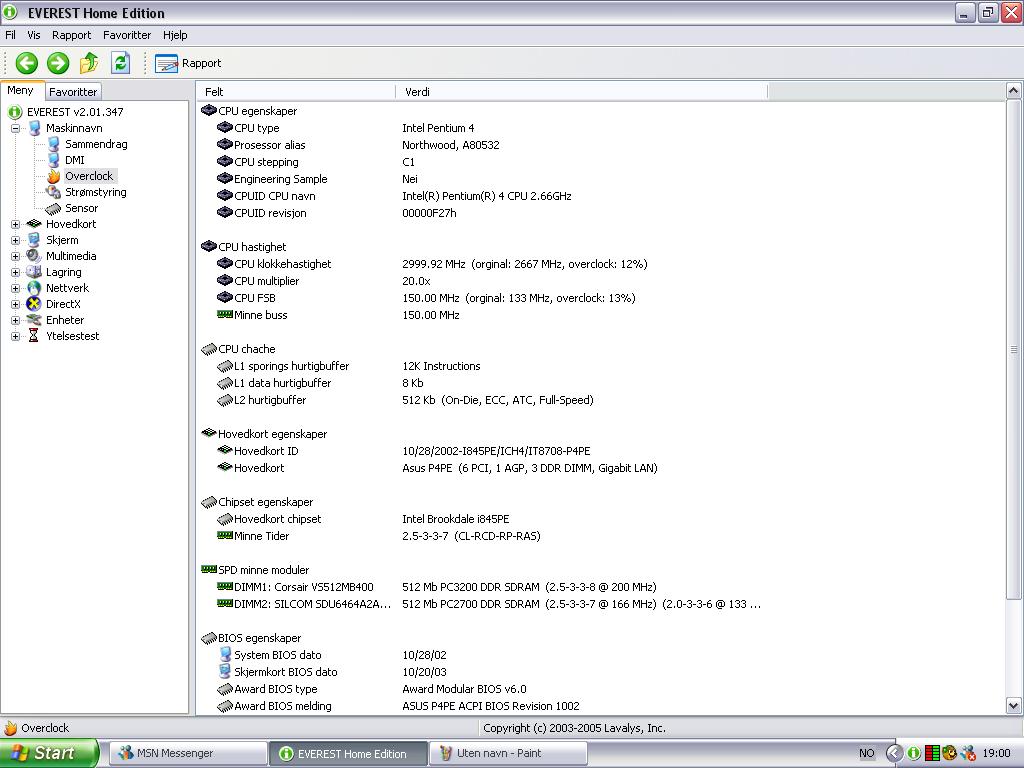Expand the Multimedia tree node
This screenshot has height=768, width=1024.
pyautogui.click(x=16, y=257)
